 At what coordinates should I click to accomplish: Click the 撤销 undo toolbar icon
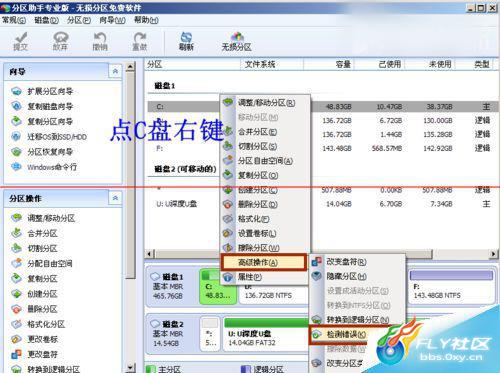click(100, 41)
